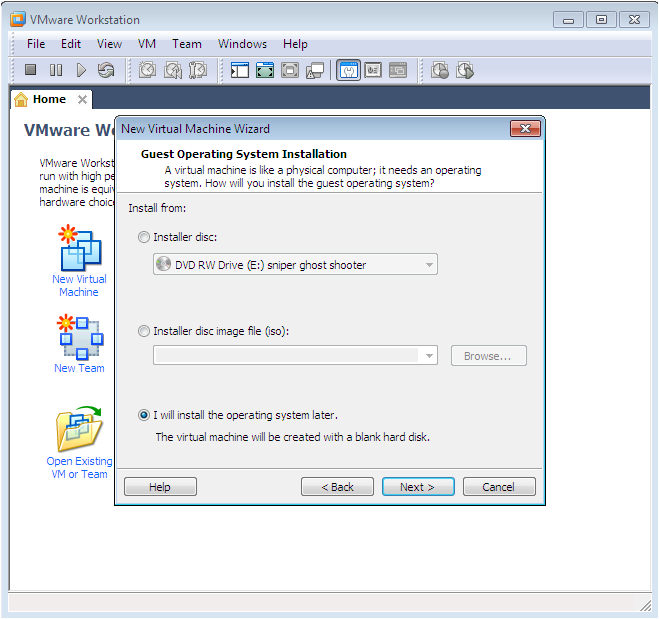Close the Home tab with its X
659x619 pixels.
[82, 100]
